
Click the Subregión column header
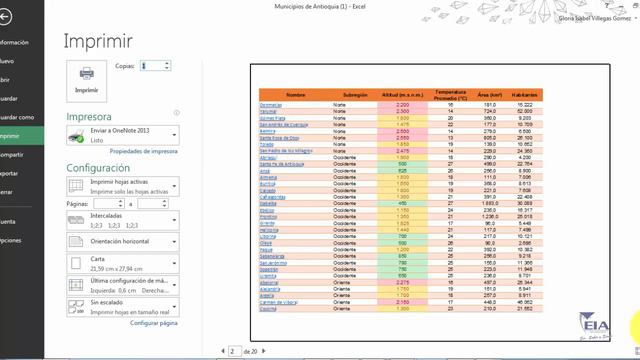pos(355,95)
